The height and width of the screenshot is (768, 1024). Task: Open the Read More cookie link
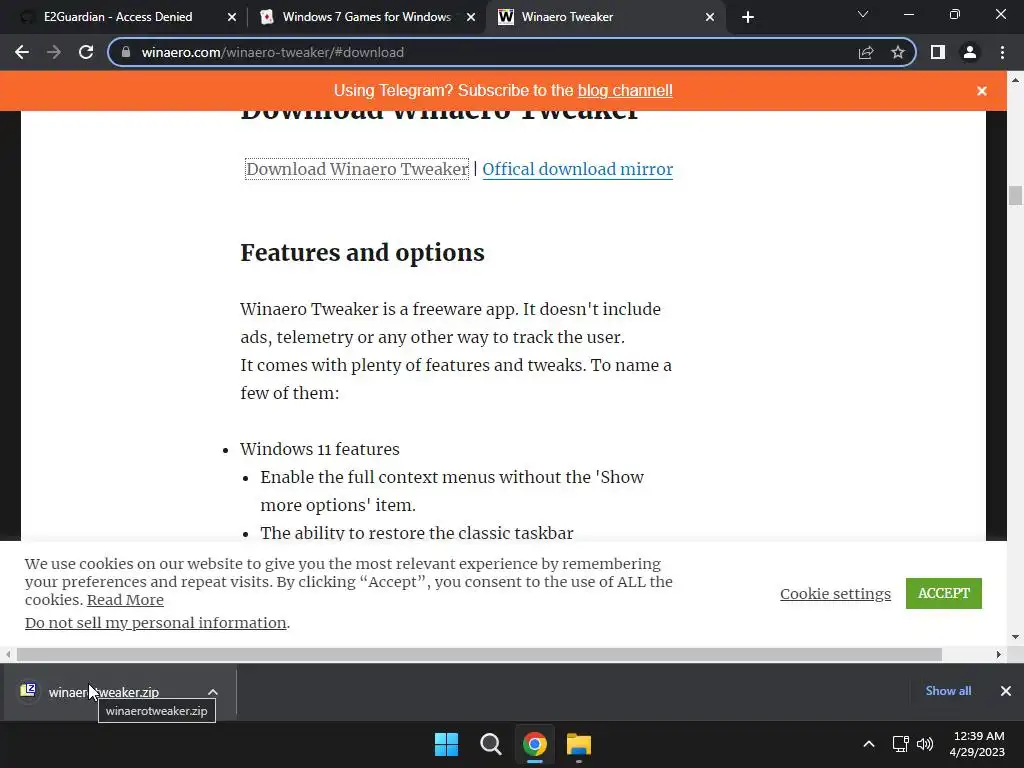tap(125, 600)
